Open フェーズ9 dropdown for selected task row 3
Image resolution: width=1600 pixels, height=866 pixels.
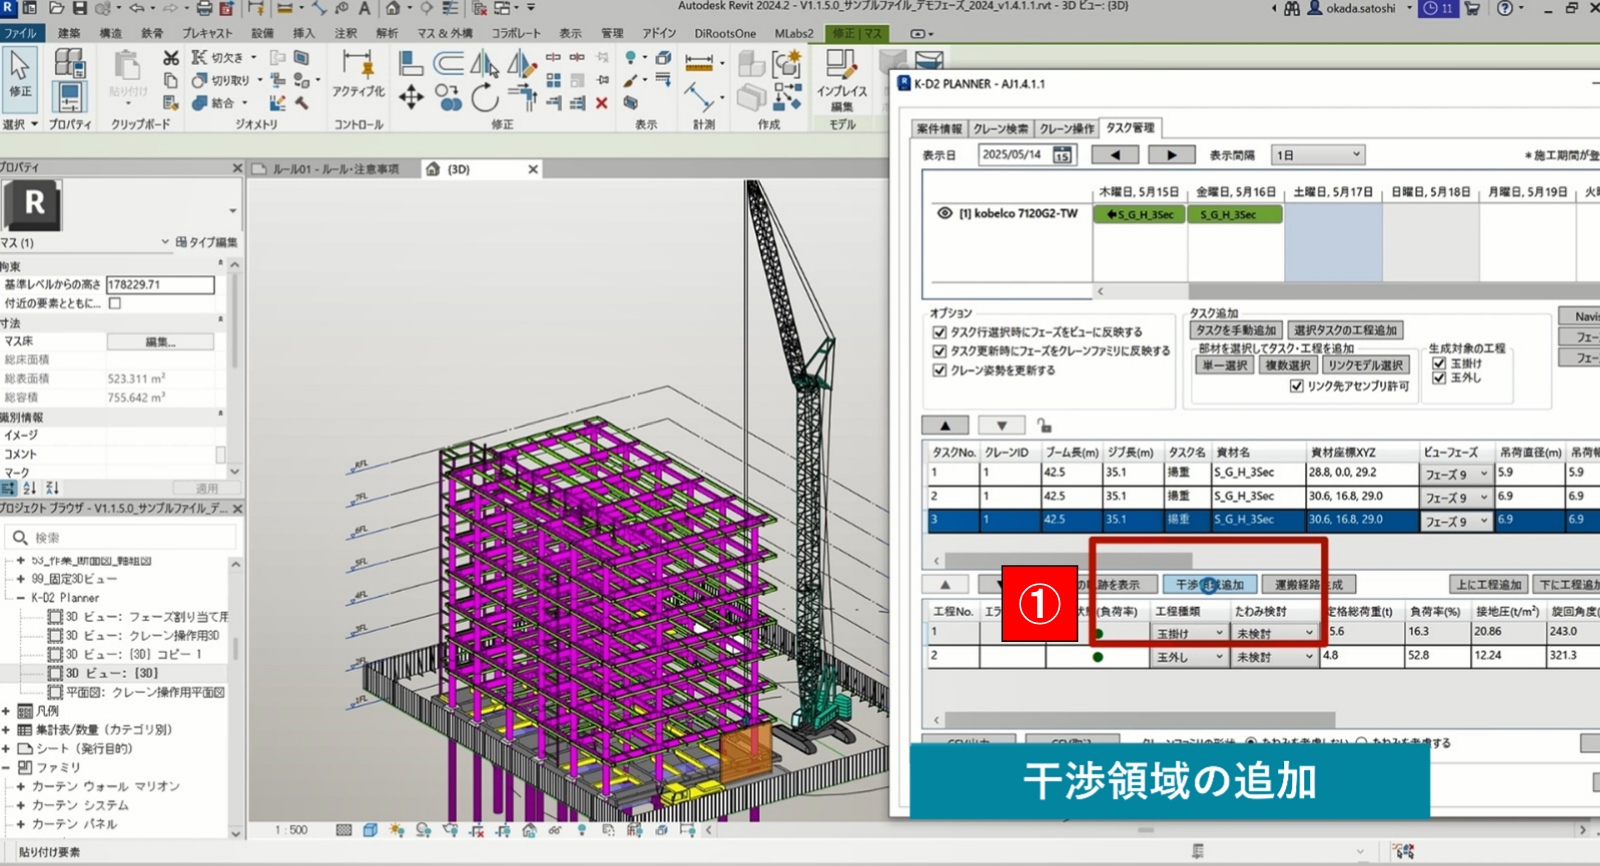click(x=1456, y=521)
